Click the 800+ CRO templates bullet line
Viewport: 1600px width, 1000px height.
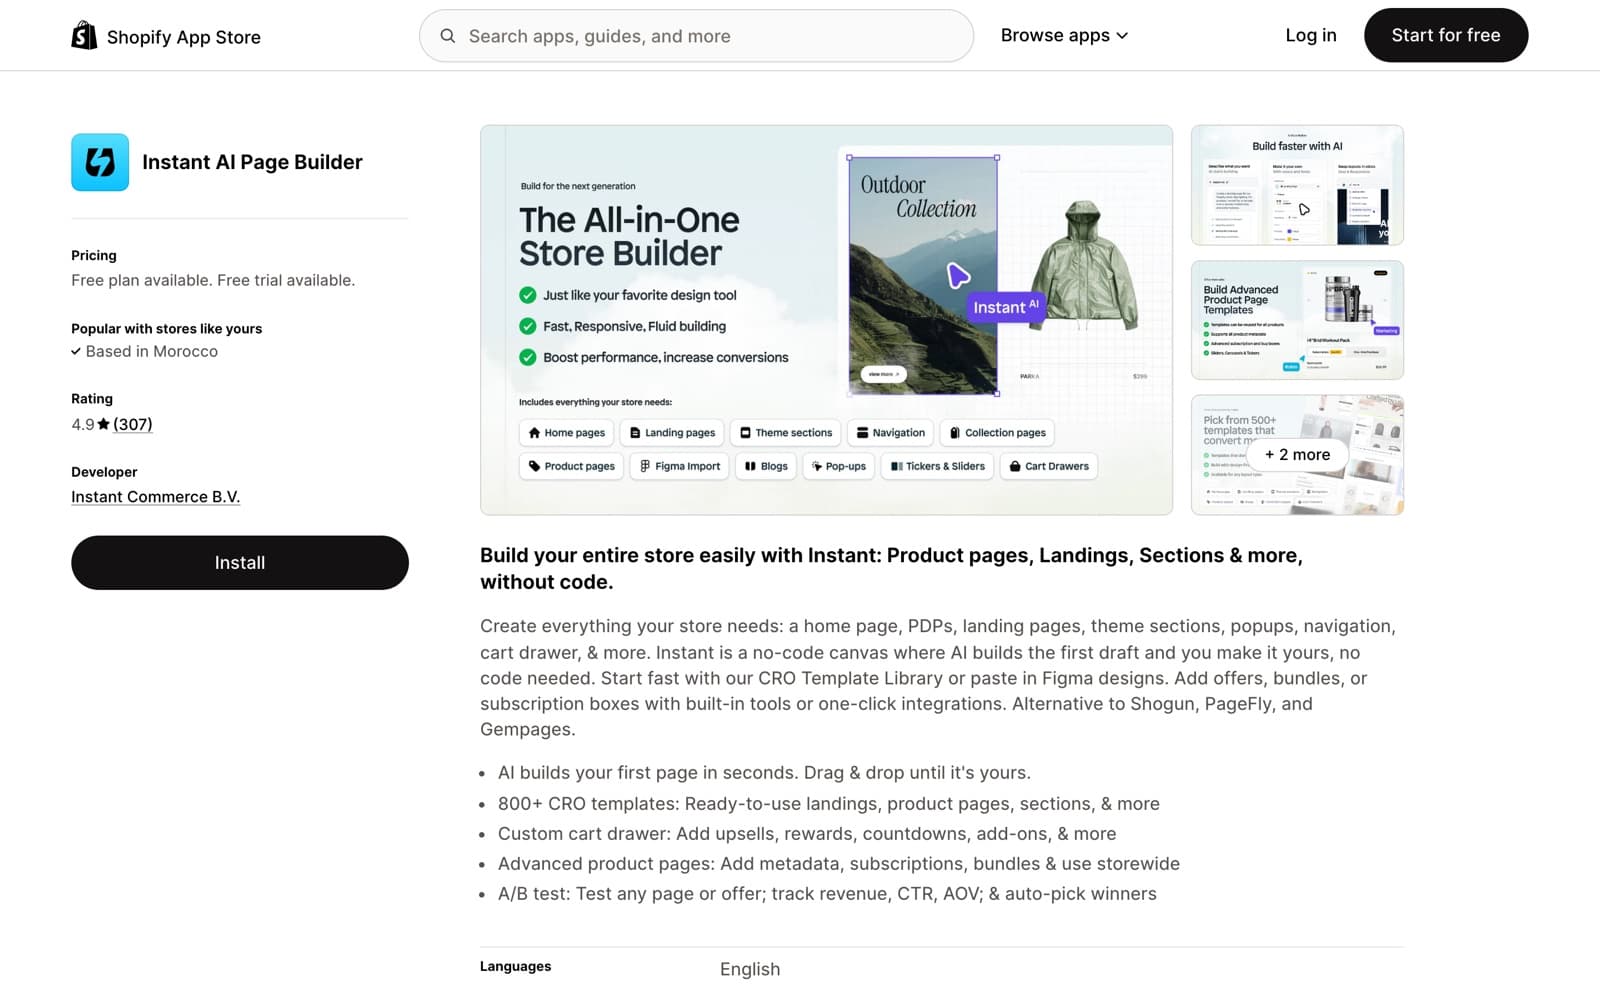(x=829, y=804)
